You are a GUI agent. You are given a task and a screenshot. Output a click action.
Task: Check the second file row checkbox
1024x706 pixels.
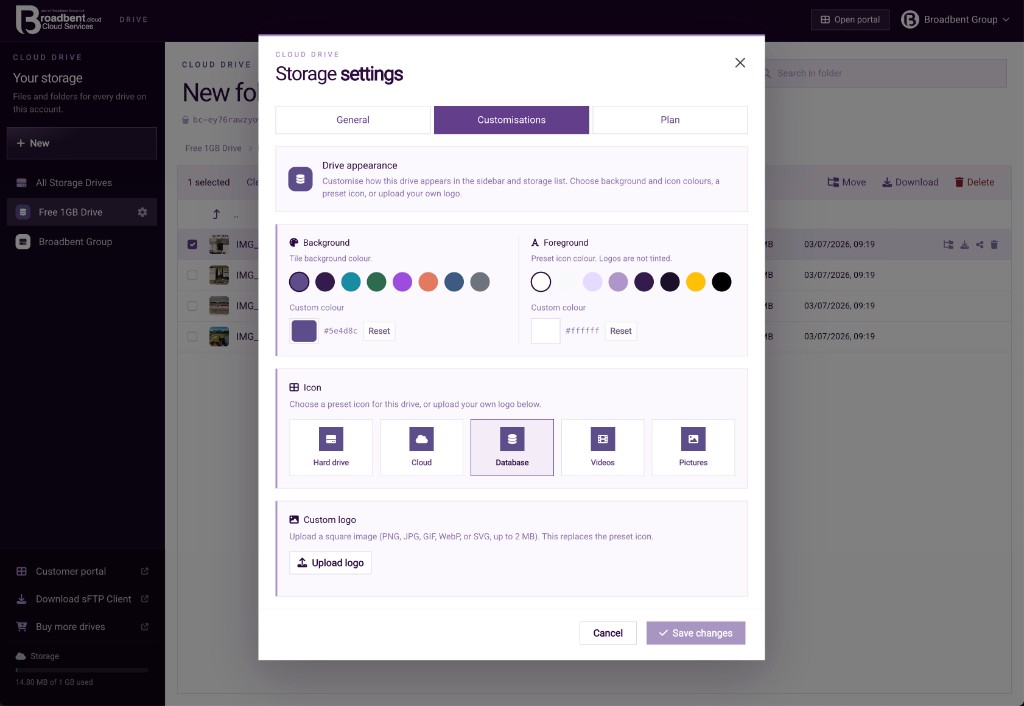pos(192,275)
